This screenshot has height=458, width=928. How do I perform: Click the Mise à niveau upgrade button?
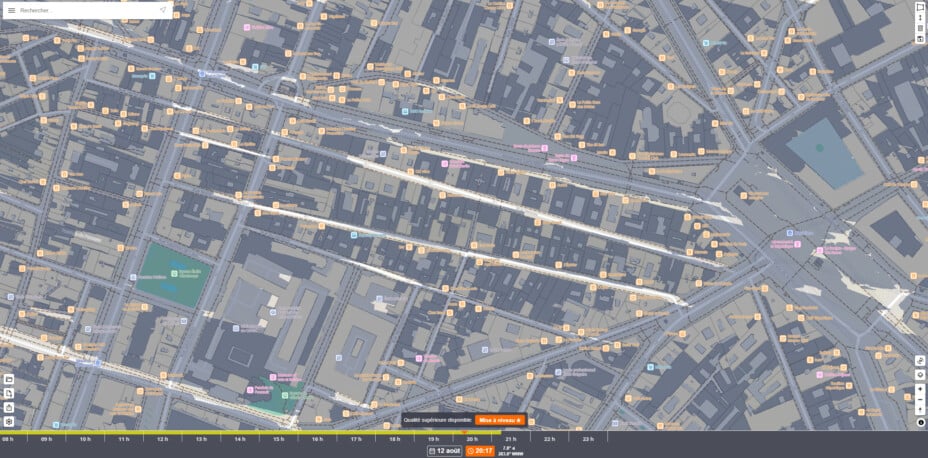500,420
